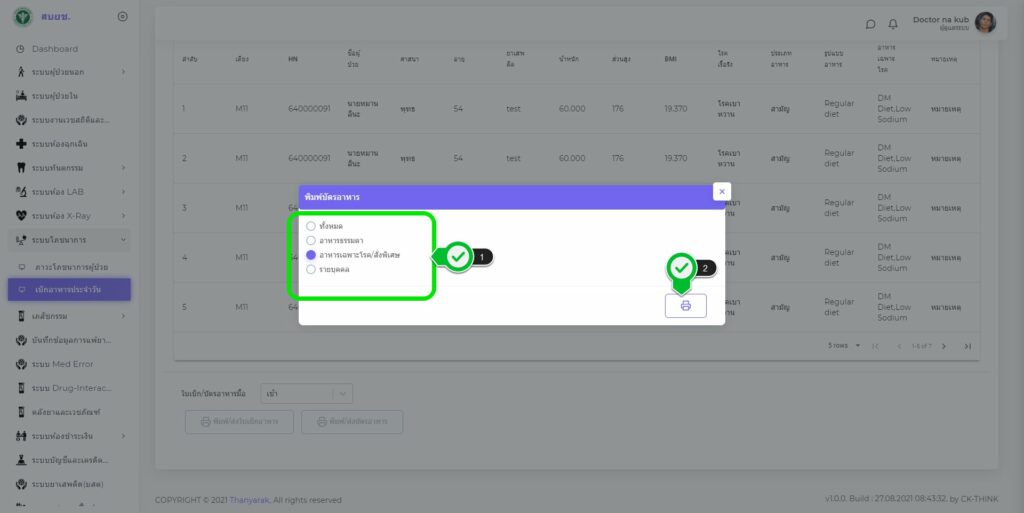Open the chat bubble icon in header
This screenshot has width=1024, height=513.
coord(870,24)
